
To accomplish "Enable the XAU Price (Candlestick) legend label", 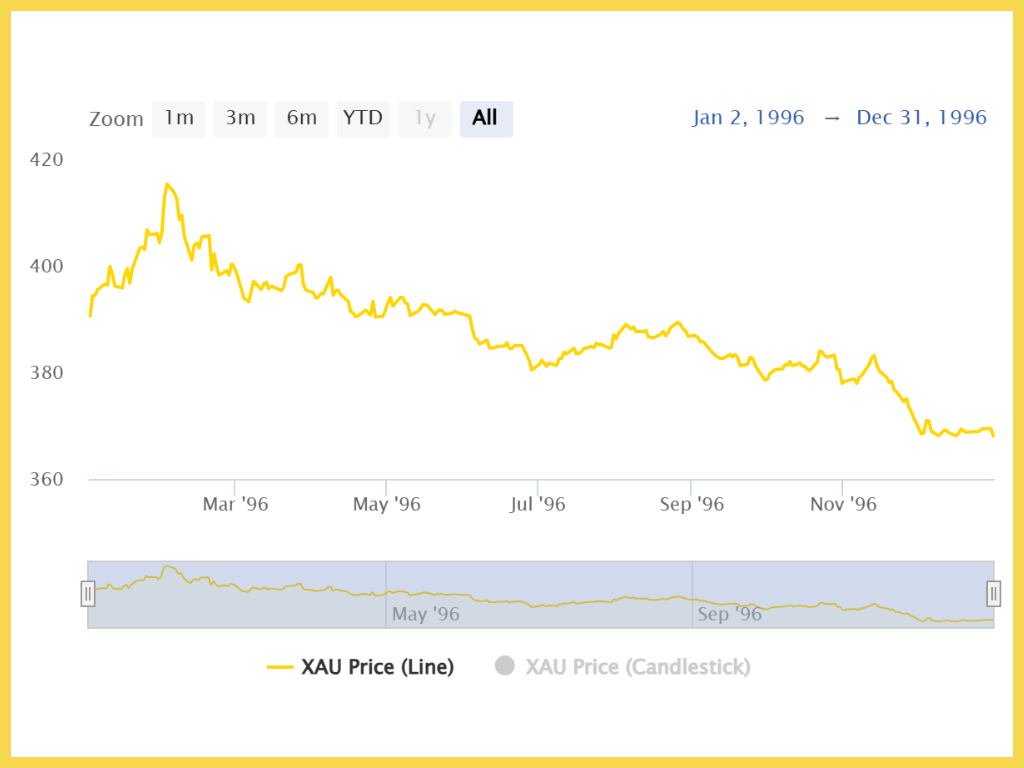I will [637, 667].
